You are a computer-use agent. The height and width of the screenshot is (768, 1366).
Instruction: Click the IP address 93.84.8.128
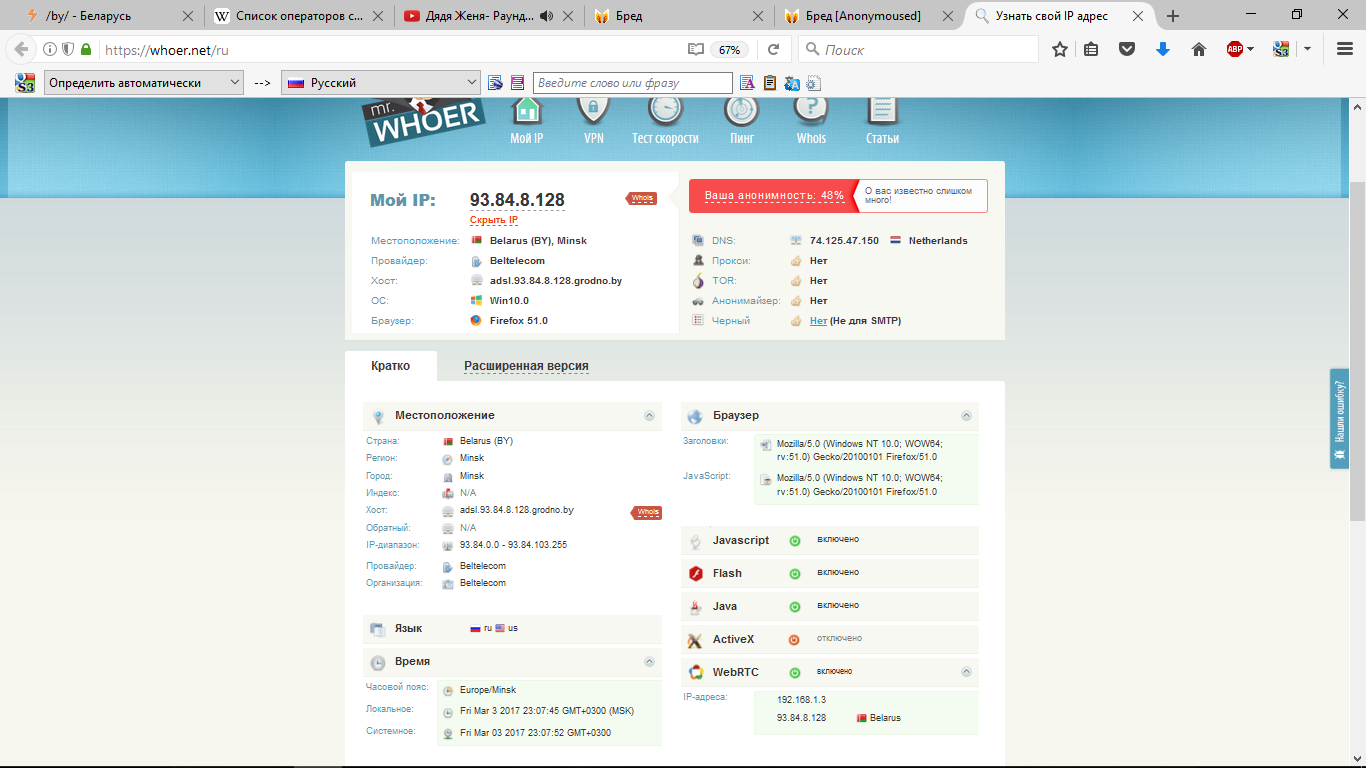click(x=517, y=200)
